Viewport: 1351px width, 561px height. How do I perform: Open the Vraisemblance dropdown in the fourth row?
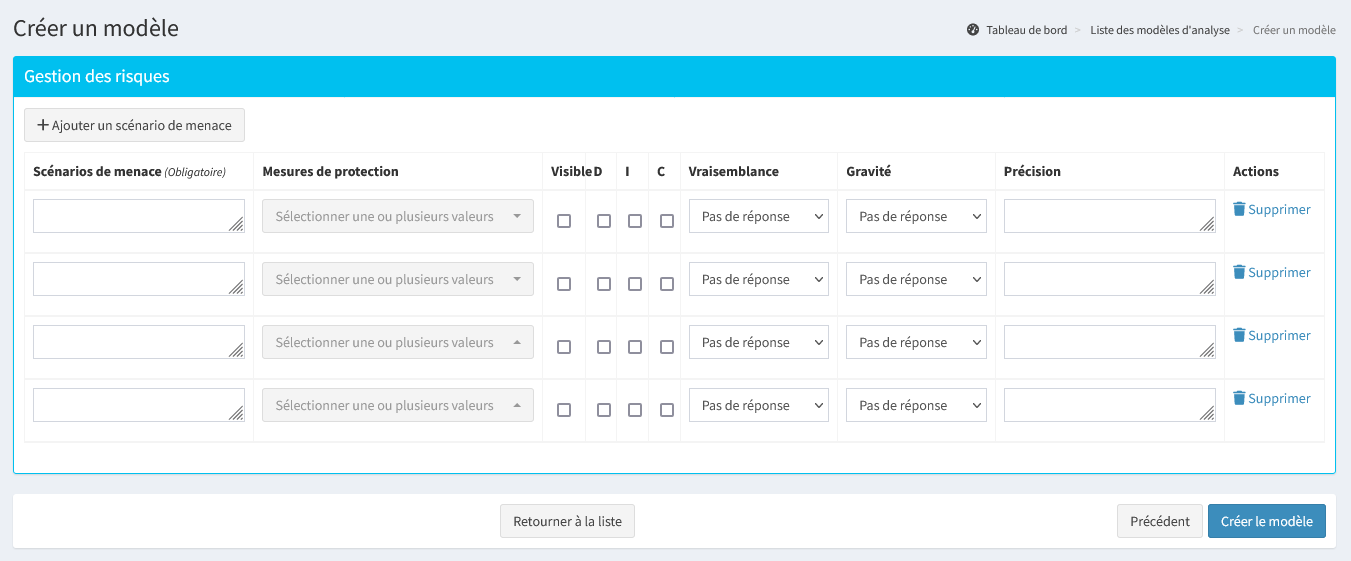tap(758, 405)
